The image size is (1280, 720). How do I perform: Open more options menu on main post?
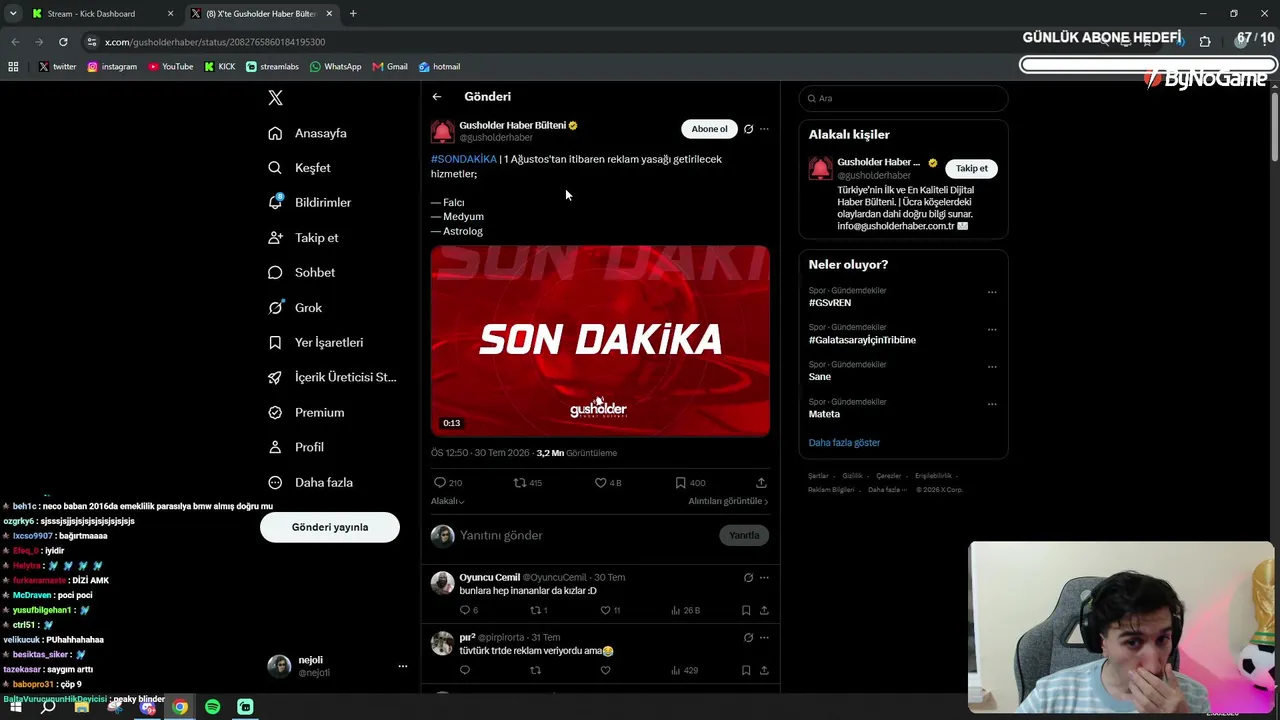[764, 129]
